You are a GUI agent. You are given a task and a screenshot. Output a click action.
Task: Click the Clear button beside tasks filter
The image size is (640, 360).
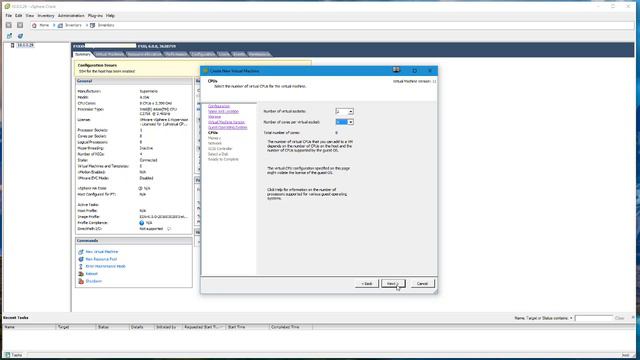[619, 318]
